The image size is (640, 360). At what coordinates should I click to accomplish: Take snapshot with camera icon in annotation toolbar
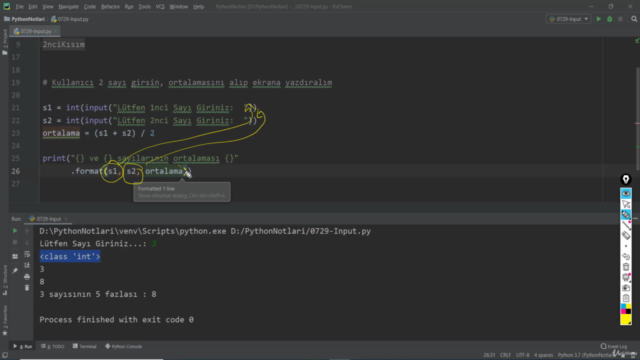[626, 288]
